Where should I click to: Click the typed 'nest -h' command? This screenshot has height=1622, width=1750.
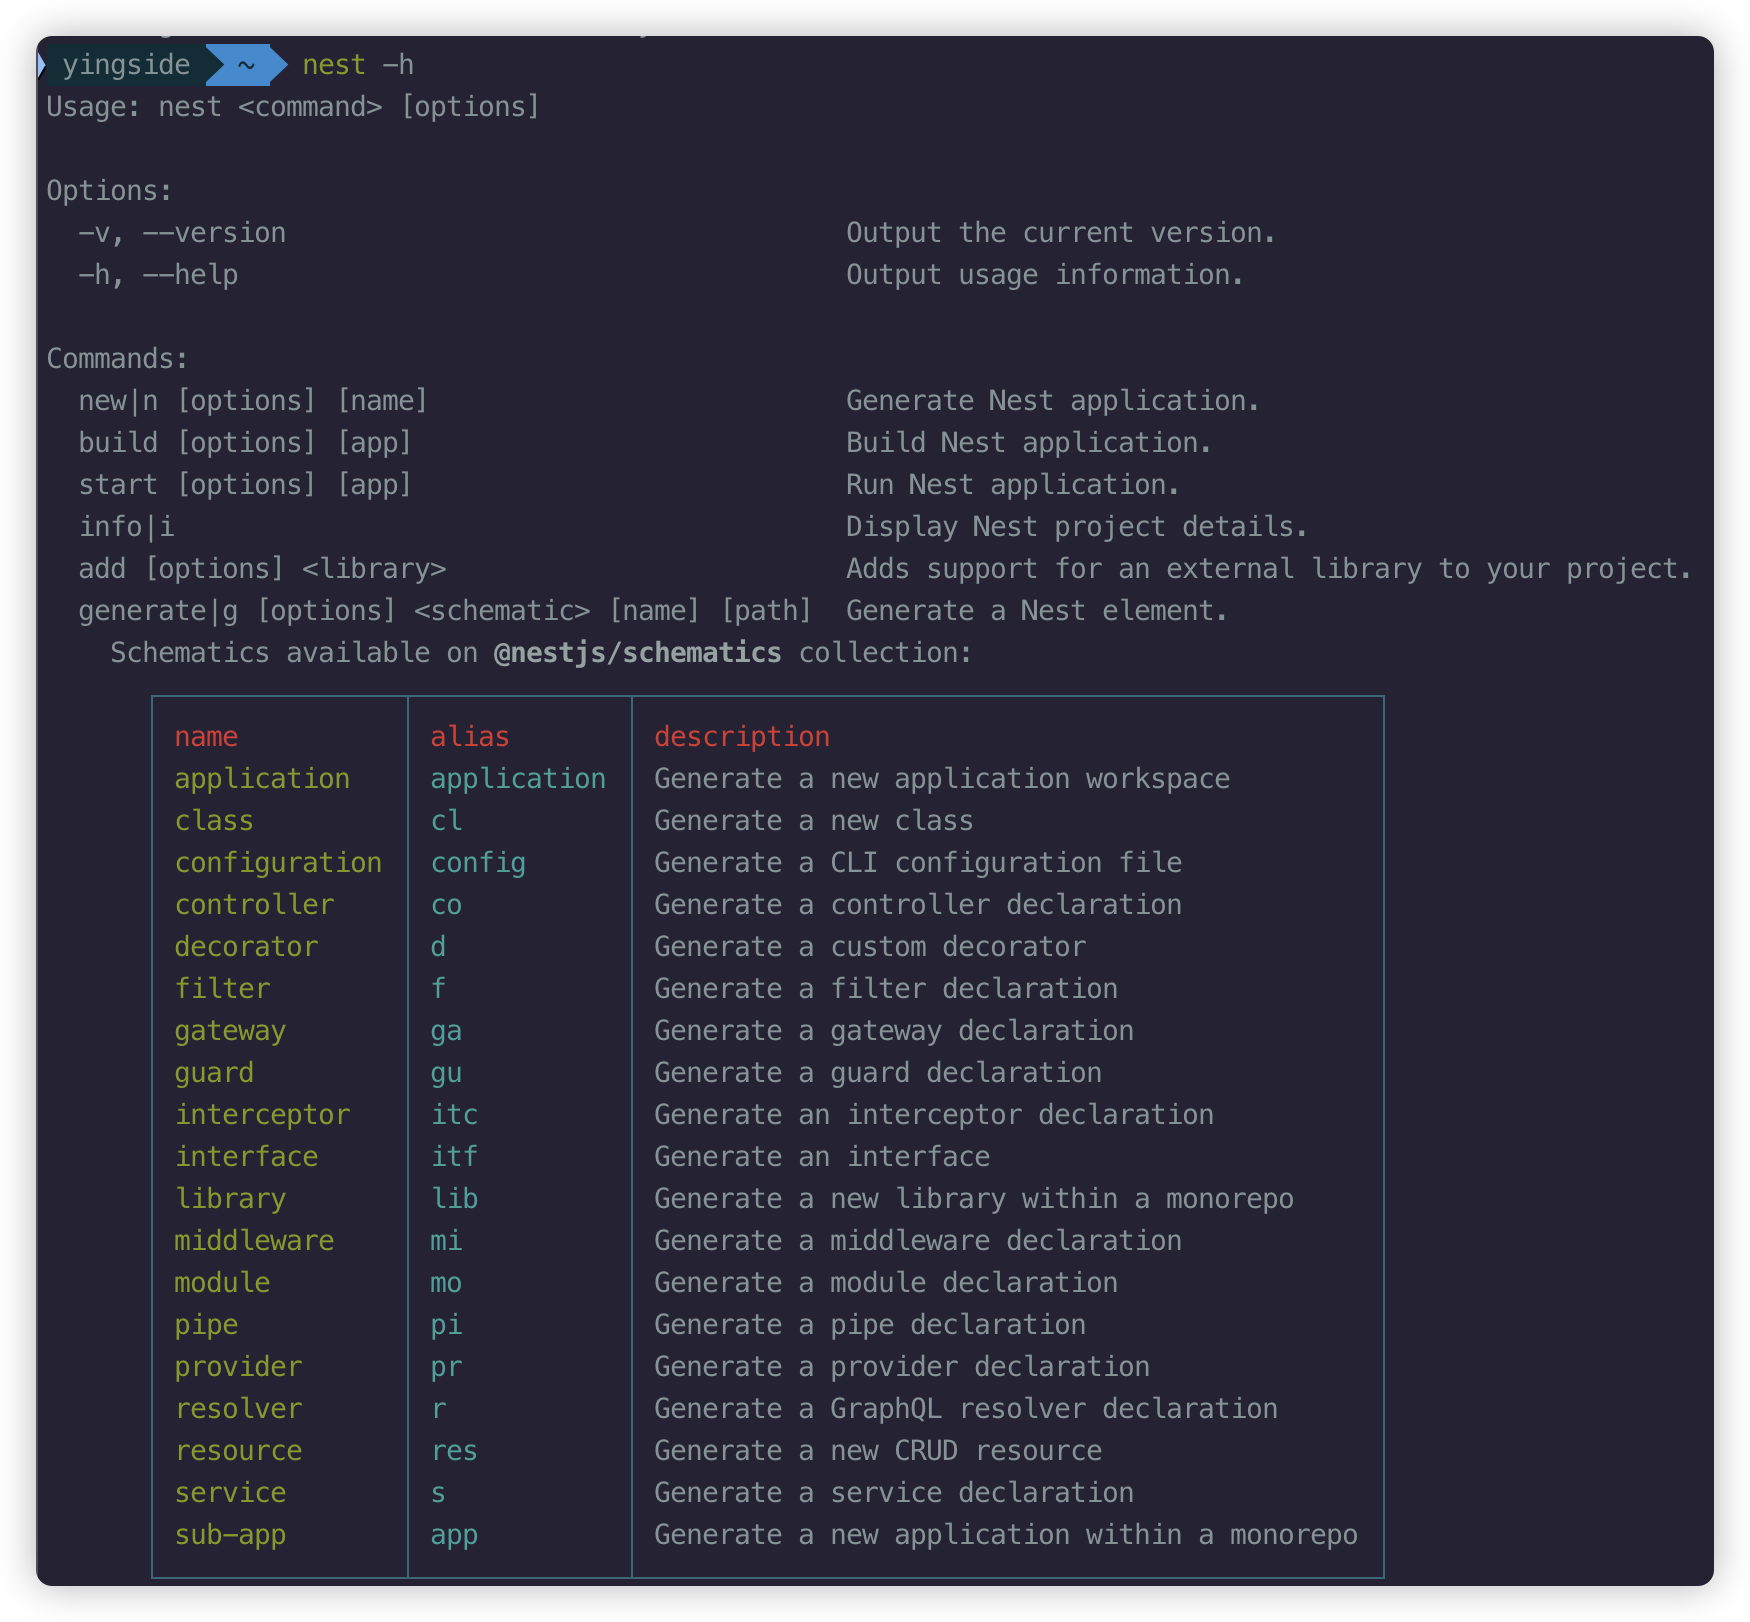[357, 65]
